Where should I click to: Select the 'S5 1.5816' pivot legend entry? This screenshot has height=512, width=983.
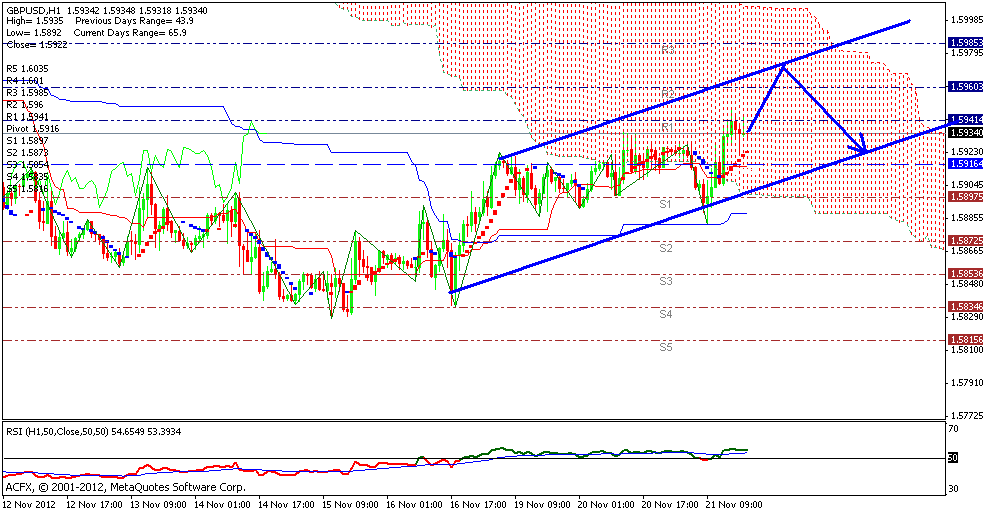[x=27, y=188]
